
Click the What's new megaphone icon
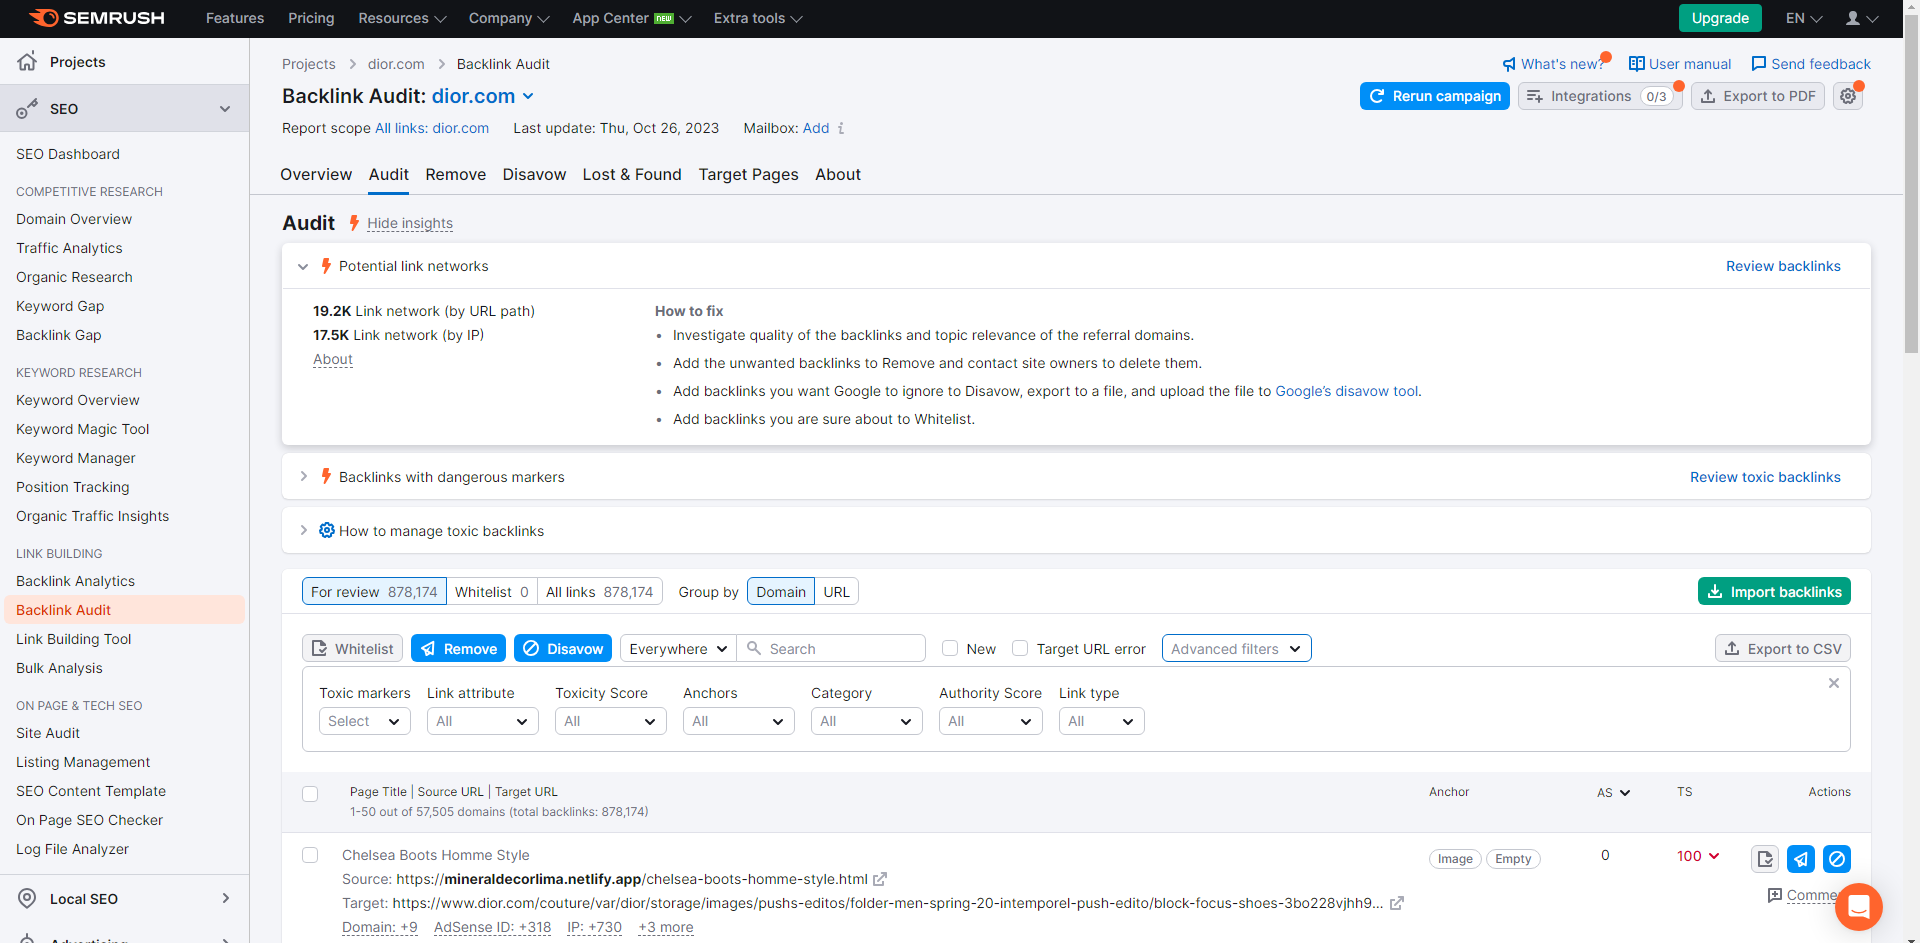click(x=1509, y=64)
